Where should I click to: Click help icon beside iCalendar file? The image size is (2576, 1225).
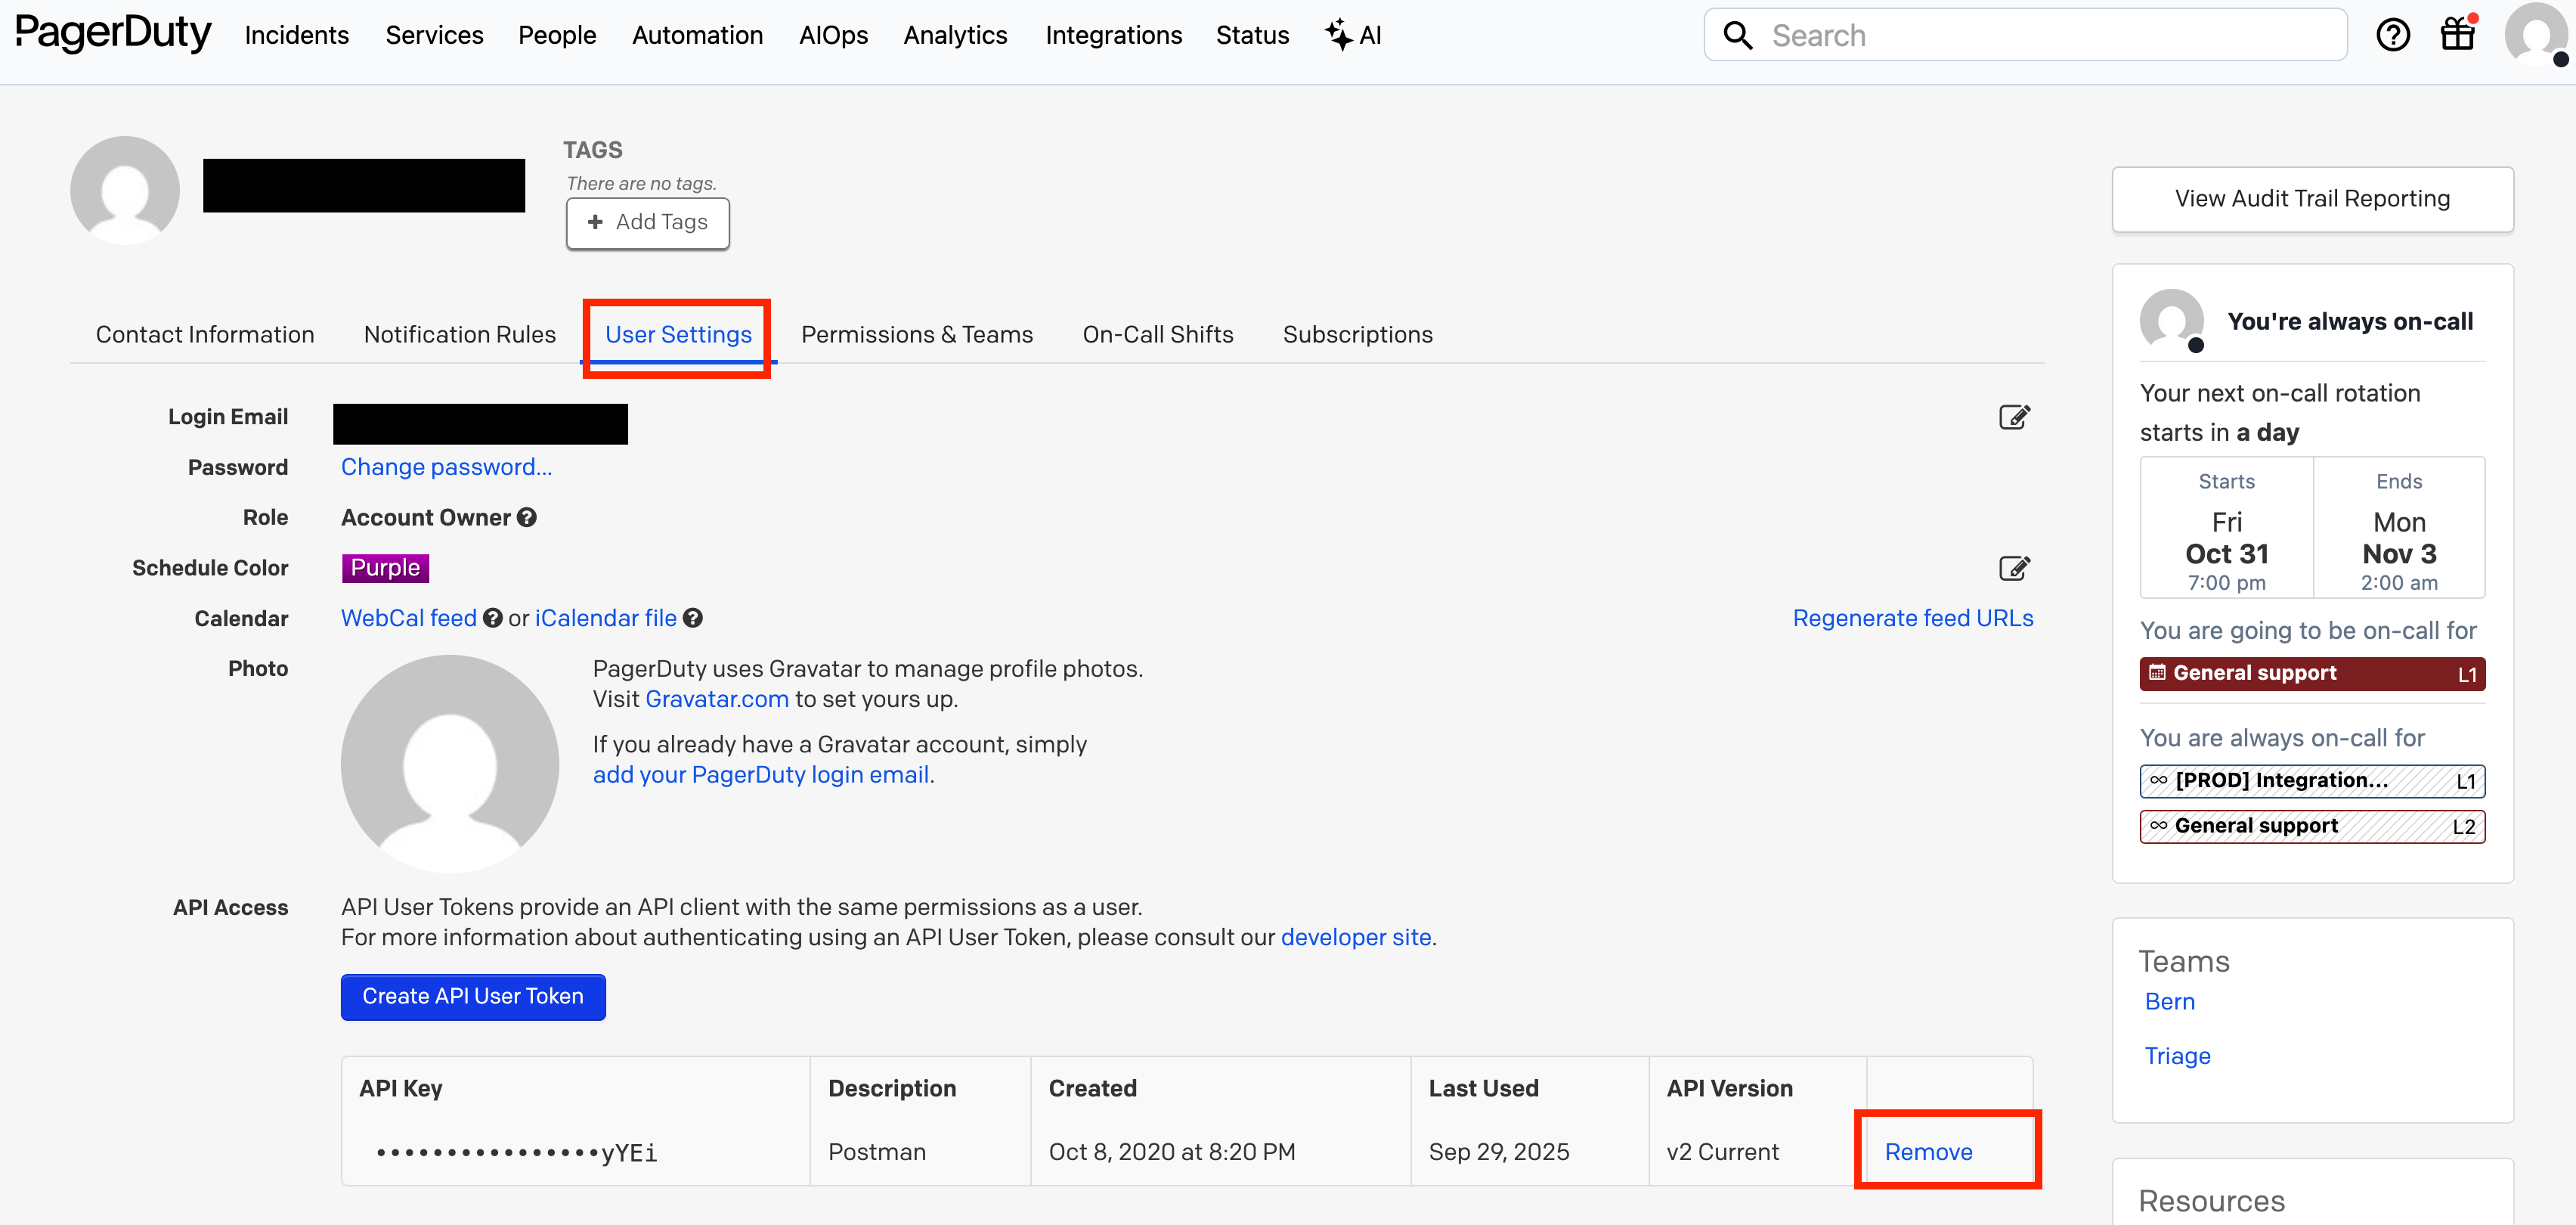pyautogui.click(x=692, y=619)
